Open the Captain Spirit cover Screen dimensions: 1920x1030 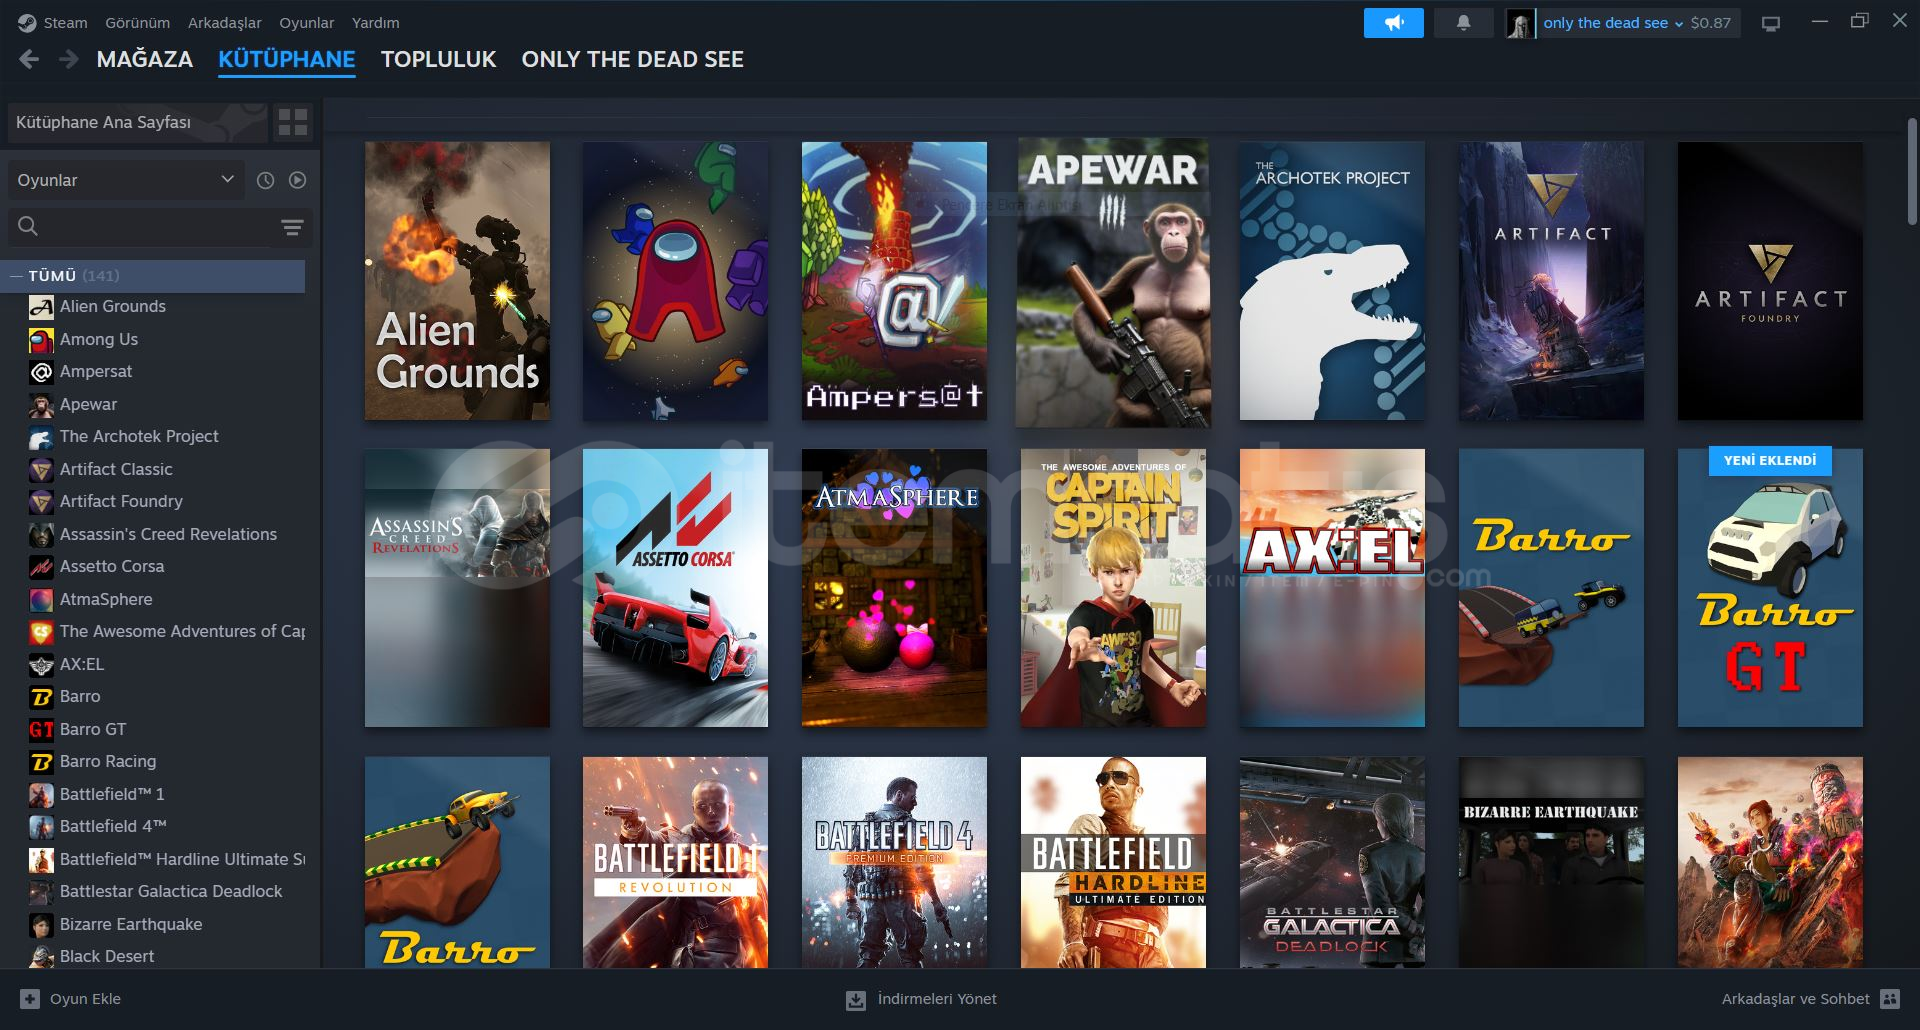1113,588
